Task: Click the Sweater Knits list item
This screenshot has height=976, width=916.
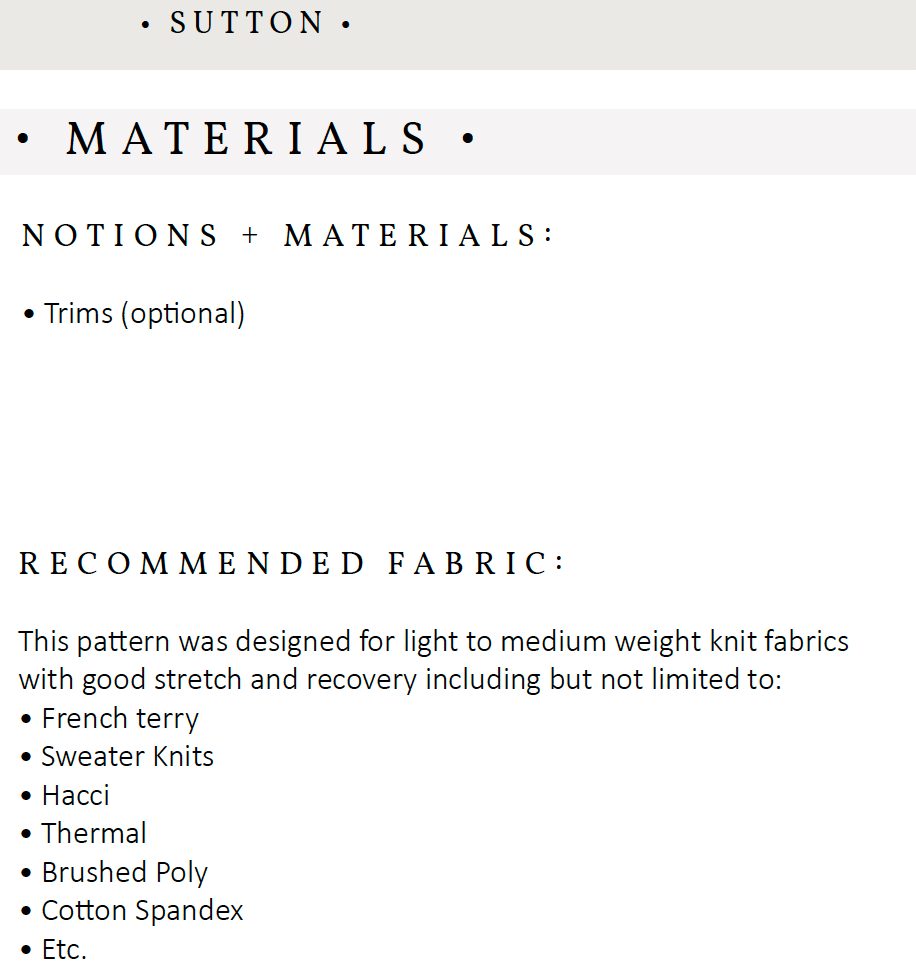Action: (x=127, y=757)
